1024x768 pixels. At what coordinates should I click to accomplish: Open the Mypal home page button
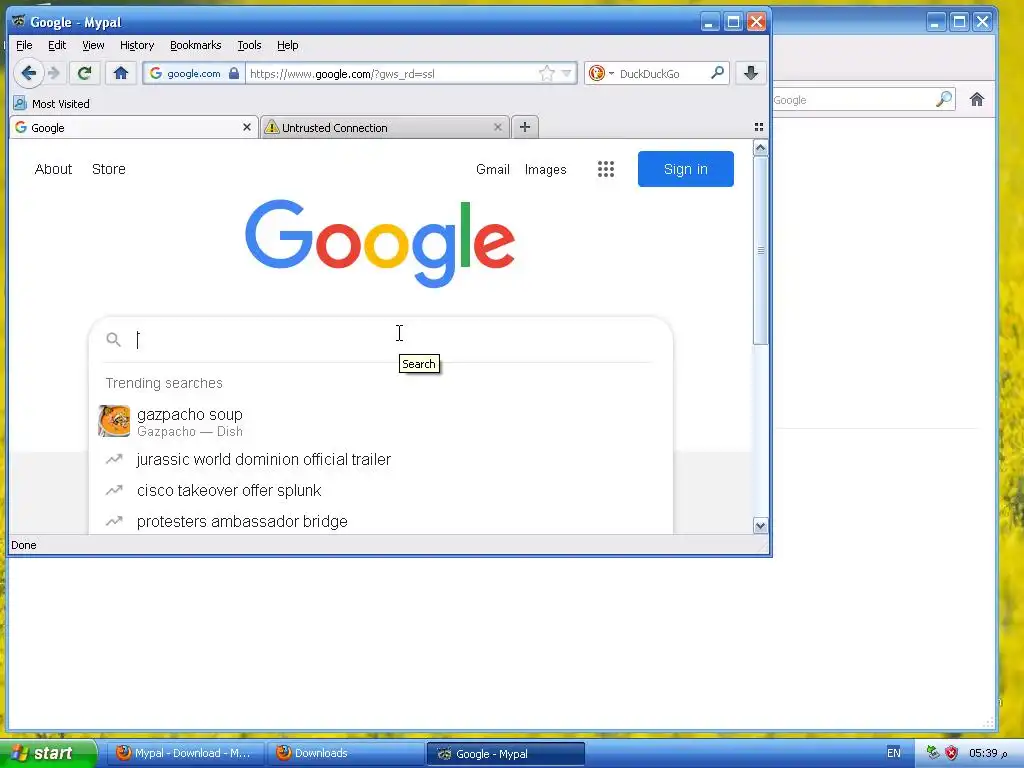point(121,73)
